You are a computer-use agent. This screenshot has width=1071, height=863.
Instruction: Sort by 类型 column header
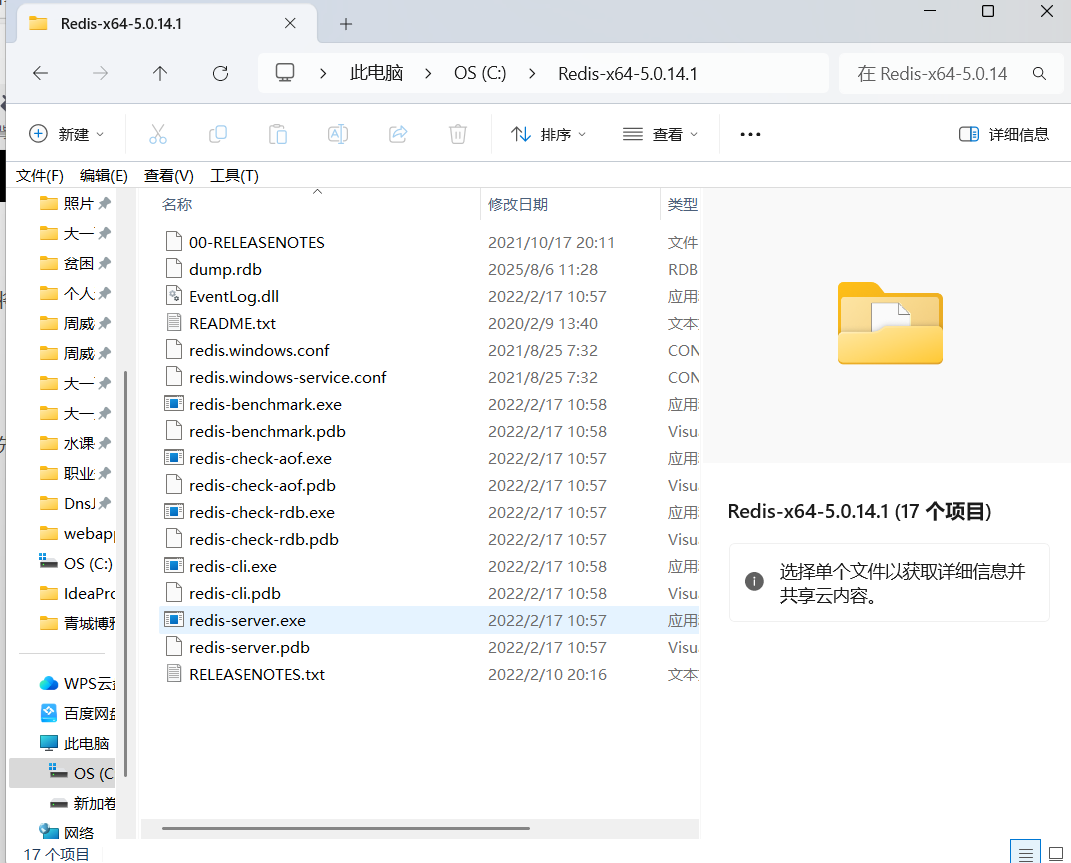click(x=682, y=204)
